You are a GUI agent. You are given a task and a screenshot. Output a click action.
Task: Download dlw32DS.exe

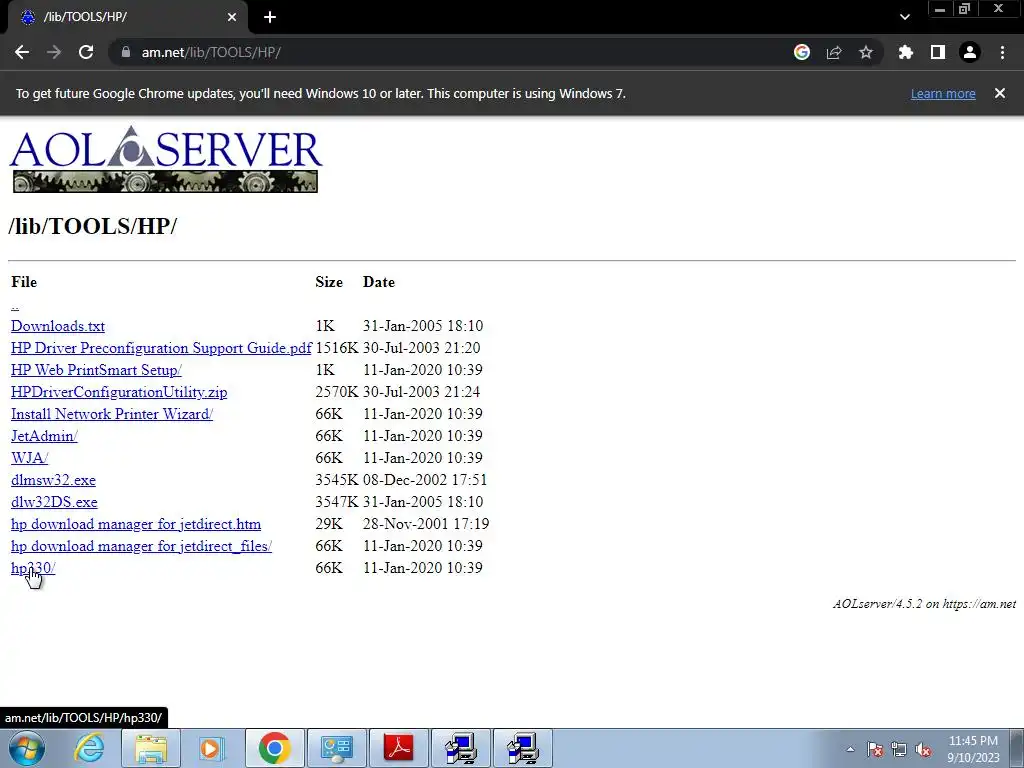(x=54, y=502)
